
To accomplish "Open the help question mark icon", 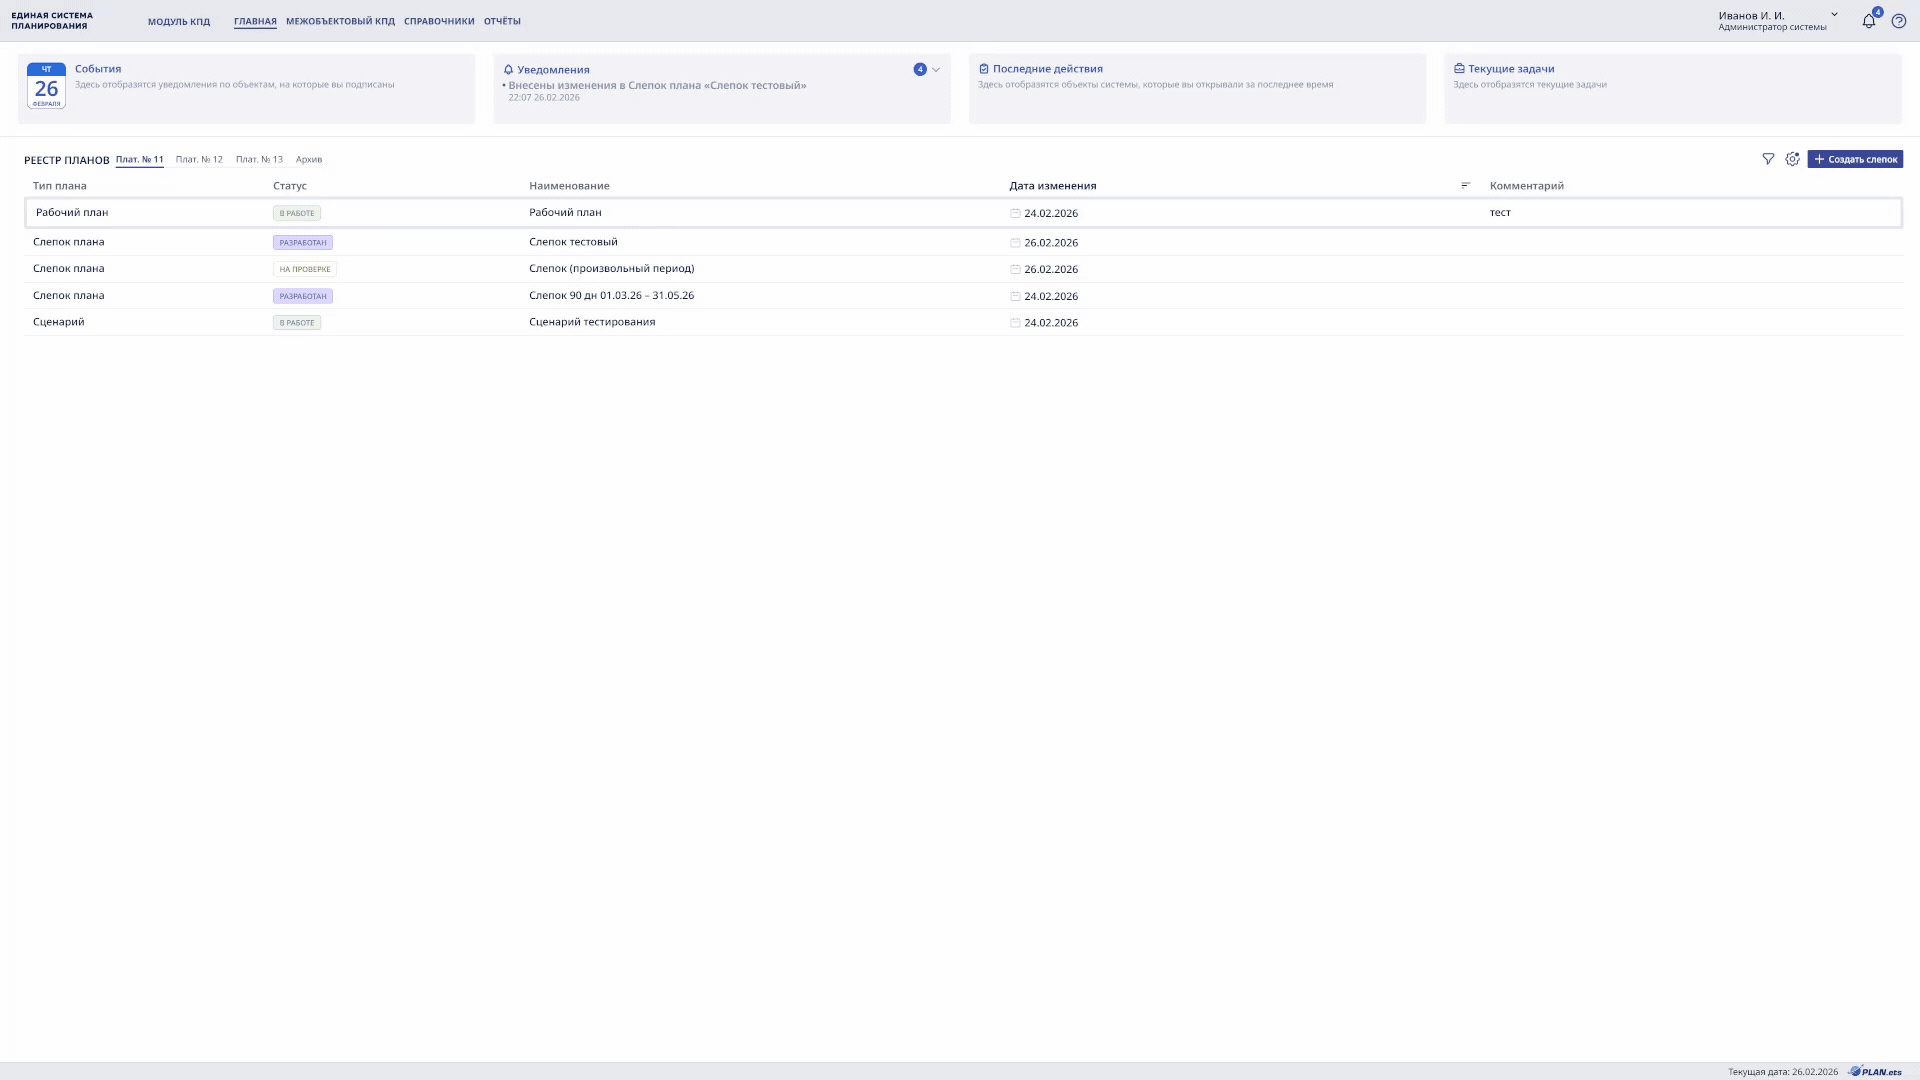I will point(1898,21).
